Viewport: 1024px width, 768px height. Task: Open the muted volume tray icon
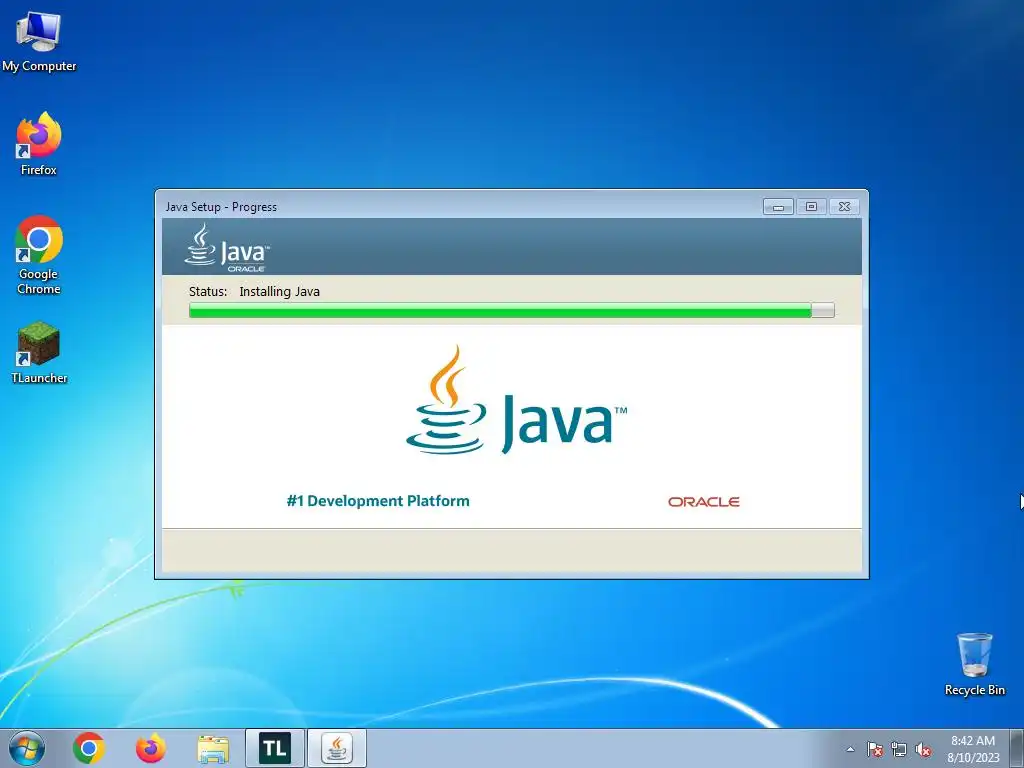[x=923, y=749]
